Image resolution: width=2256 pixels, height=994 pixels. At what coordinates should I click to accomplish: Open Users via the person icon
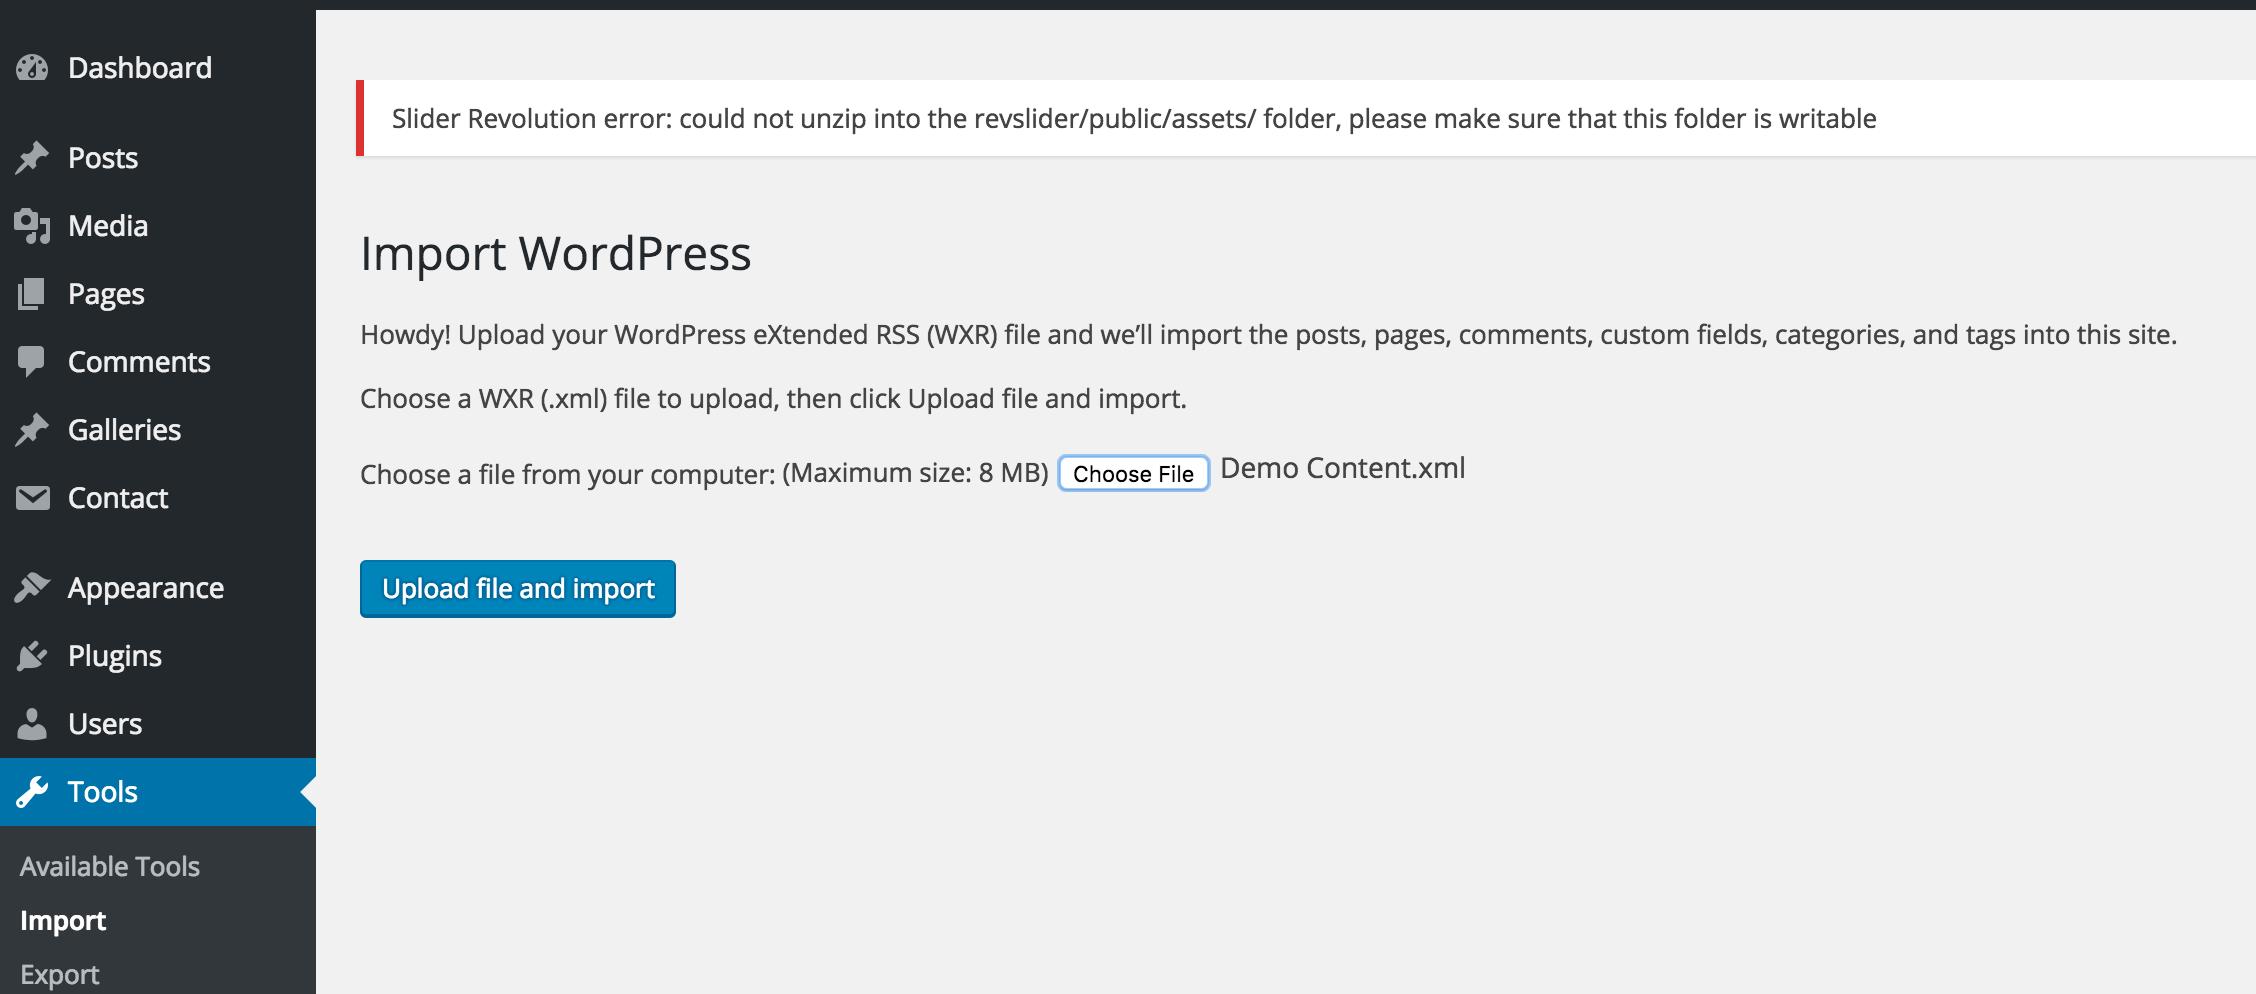point(33,723)
